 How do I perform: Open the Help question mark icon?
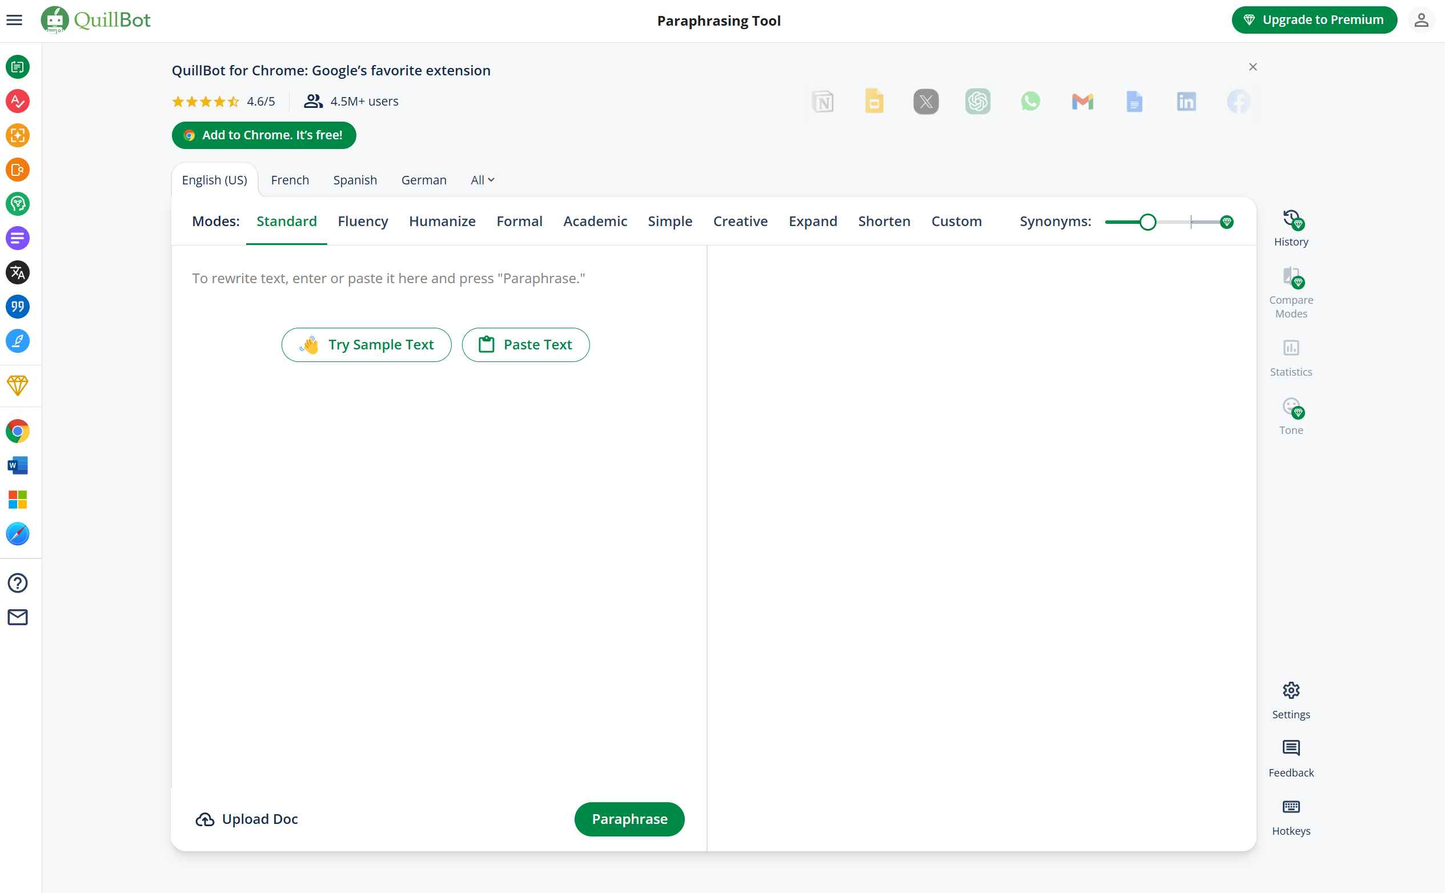[x=17, y=583]
